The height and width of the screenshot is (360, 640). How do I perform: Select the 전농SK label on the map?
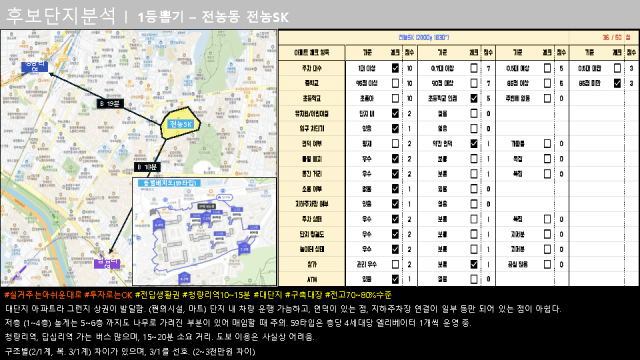[x=181, y=124]
